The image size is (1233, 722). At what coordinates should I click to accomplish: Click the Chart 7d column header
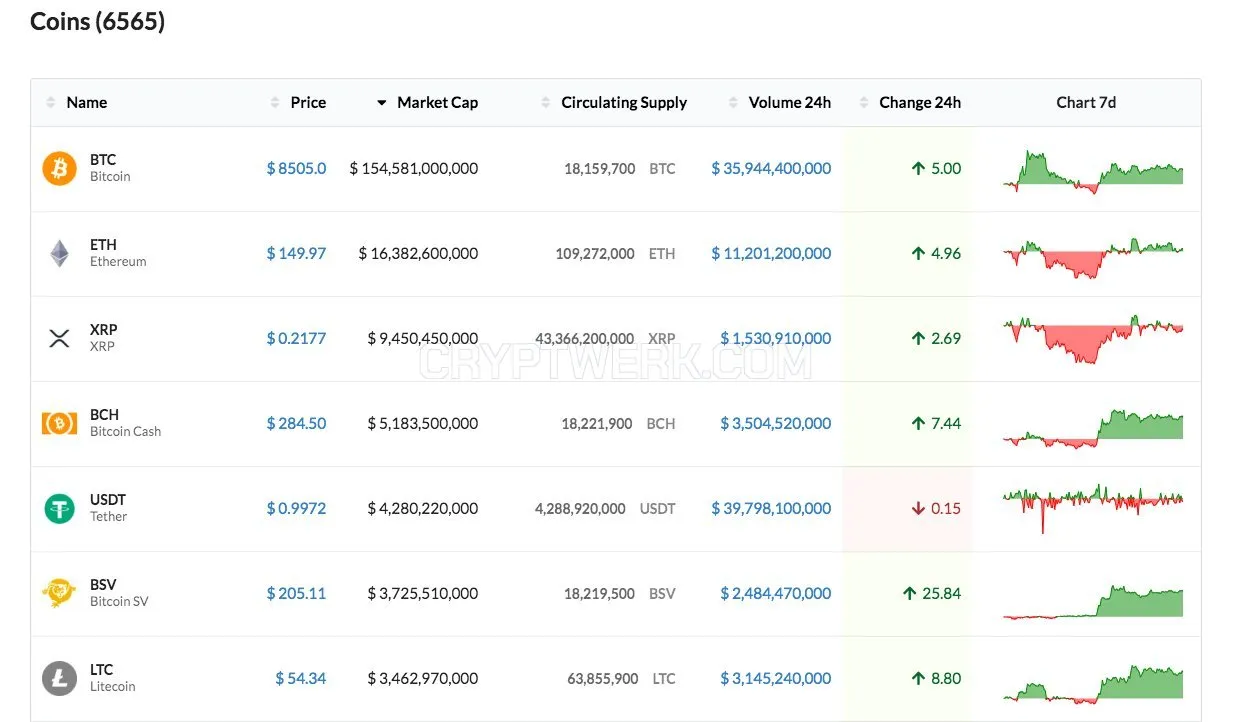point(1086,102)
